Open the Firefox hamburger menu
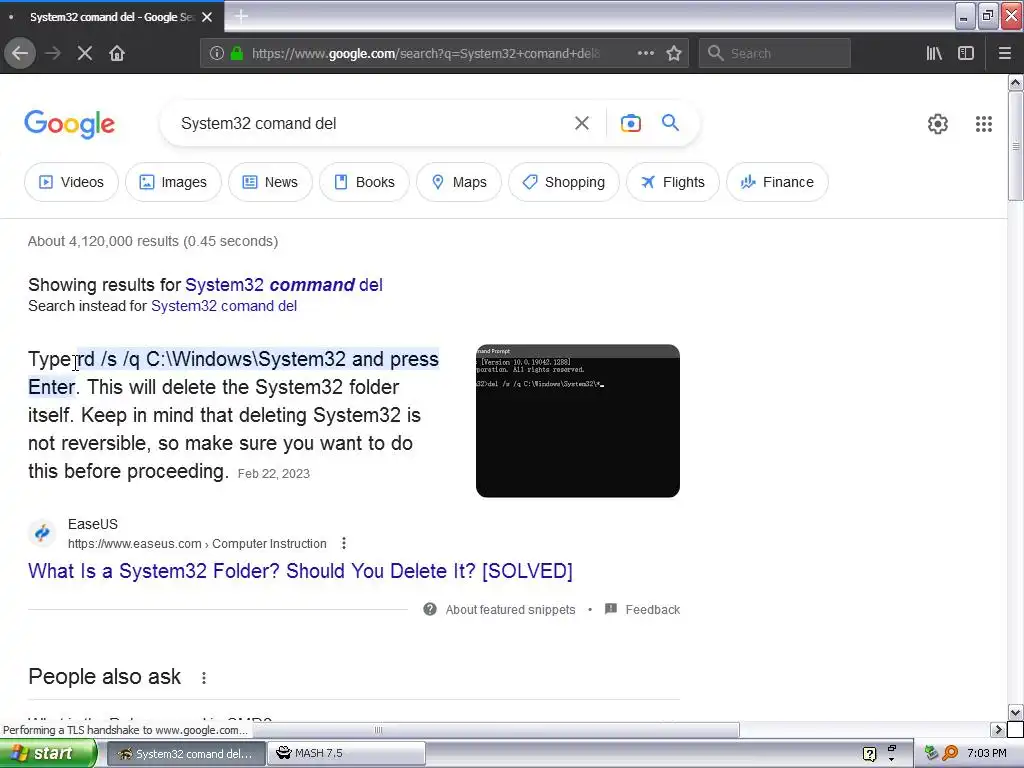The height and width of the screenshot is (768, 1024). click(x=1005, y=54)
